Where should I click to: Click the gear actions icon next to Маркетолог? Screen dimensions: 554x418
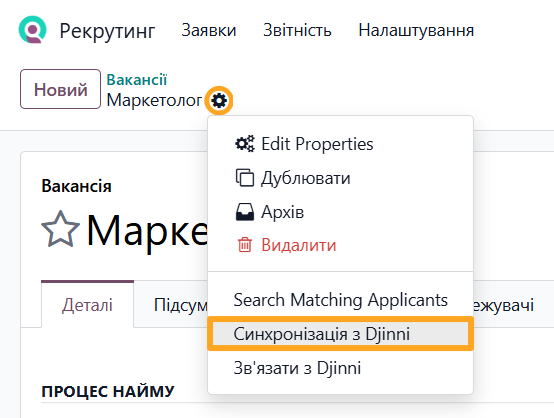219,101
